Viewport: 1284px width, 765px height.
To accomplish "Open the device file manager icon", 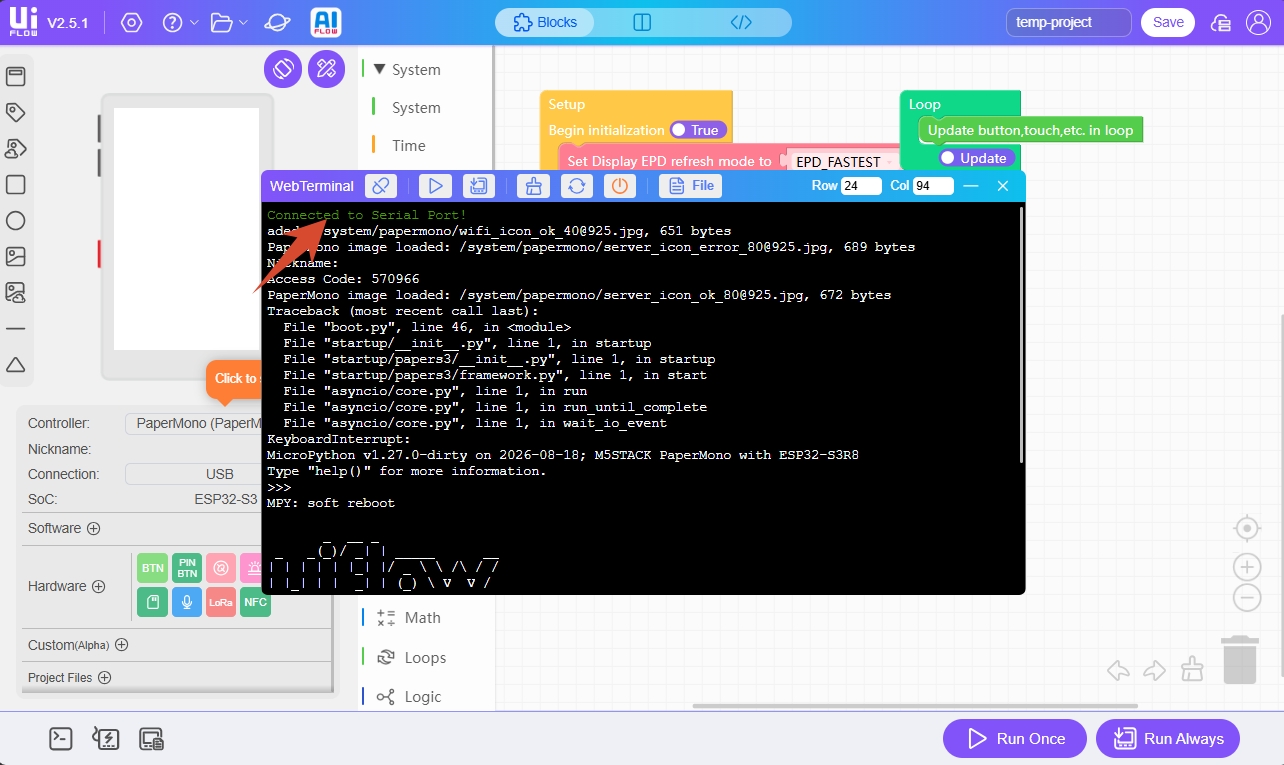I will (x=152, y=739).
